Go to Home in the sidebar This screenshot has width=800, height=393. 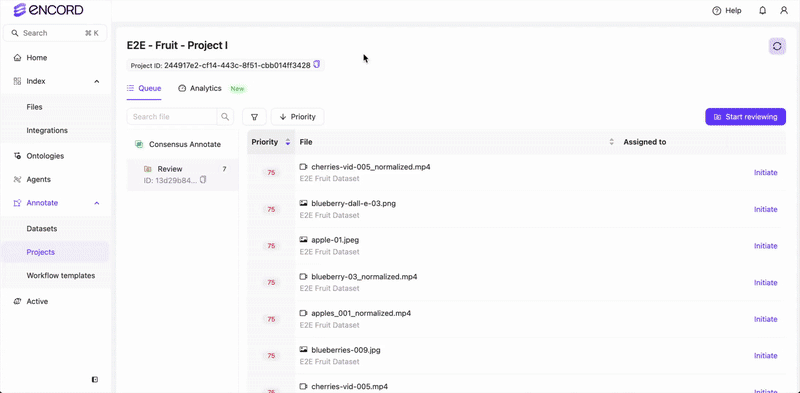pos(37,58)
